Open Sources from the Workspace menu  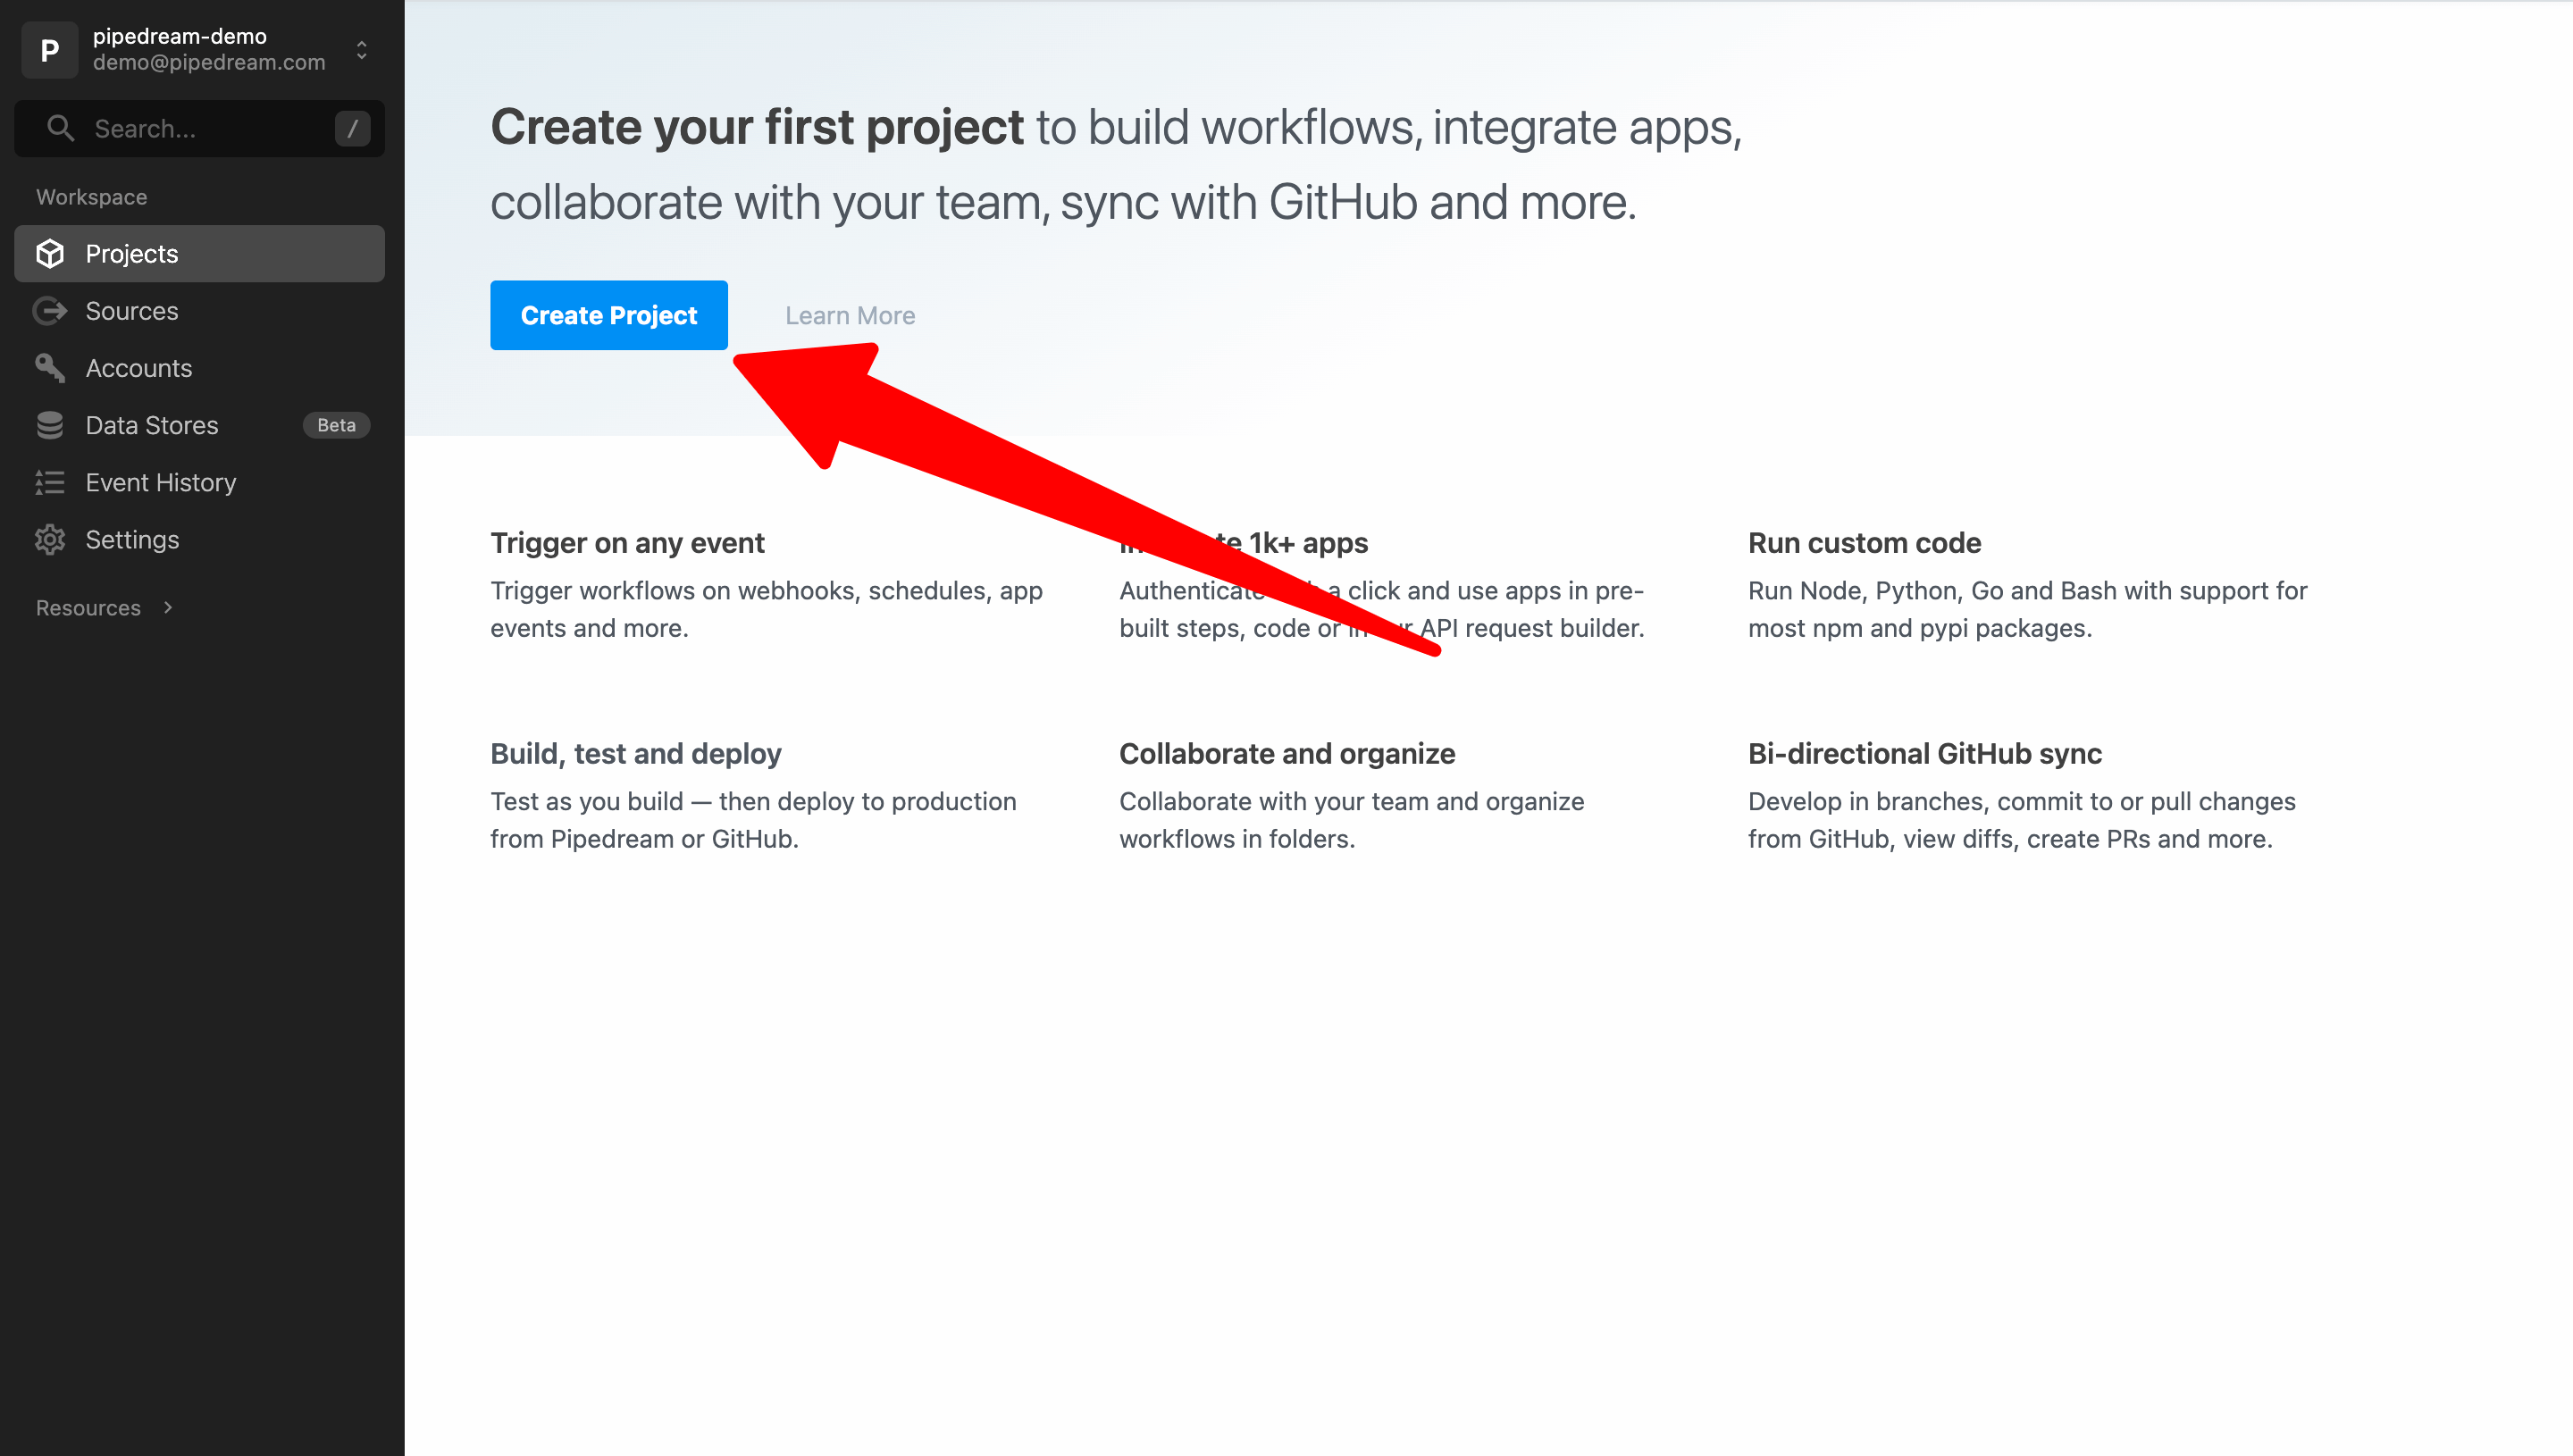pyautogui.click(x=132, y=311)
